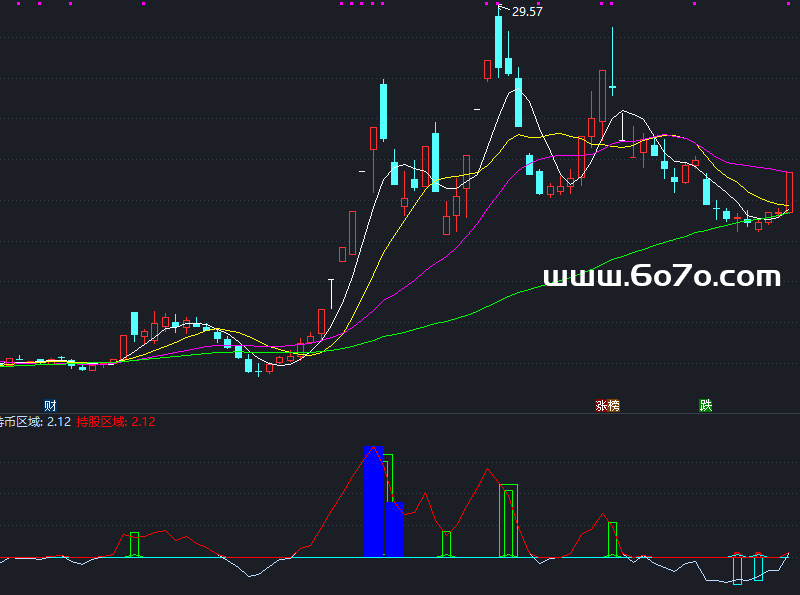Click the tallest cyan candle under 29.57

[x=498, y=42]
